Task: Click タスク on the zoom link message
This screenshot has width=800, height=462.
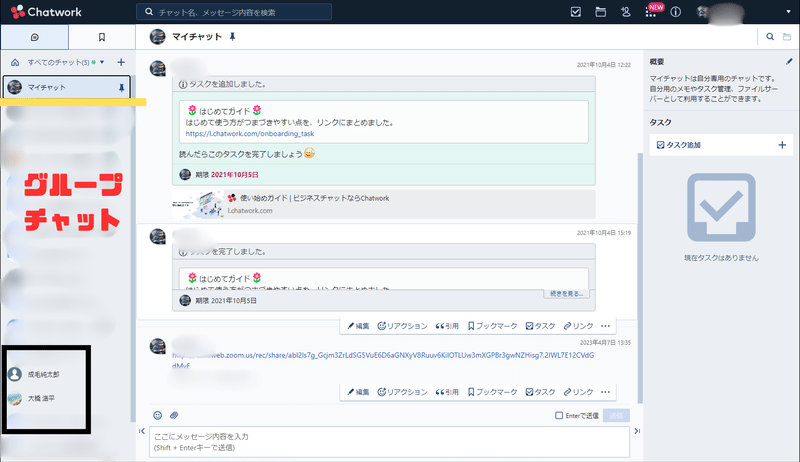Action: [x=540, y=392]
